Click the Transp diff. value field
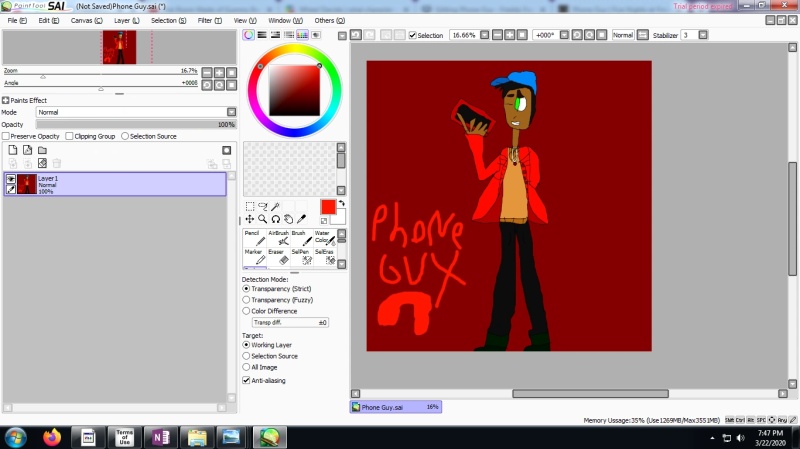800x449 pixels. point(290,322)
